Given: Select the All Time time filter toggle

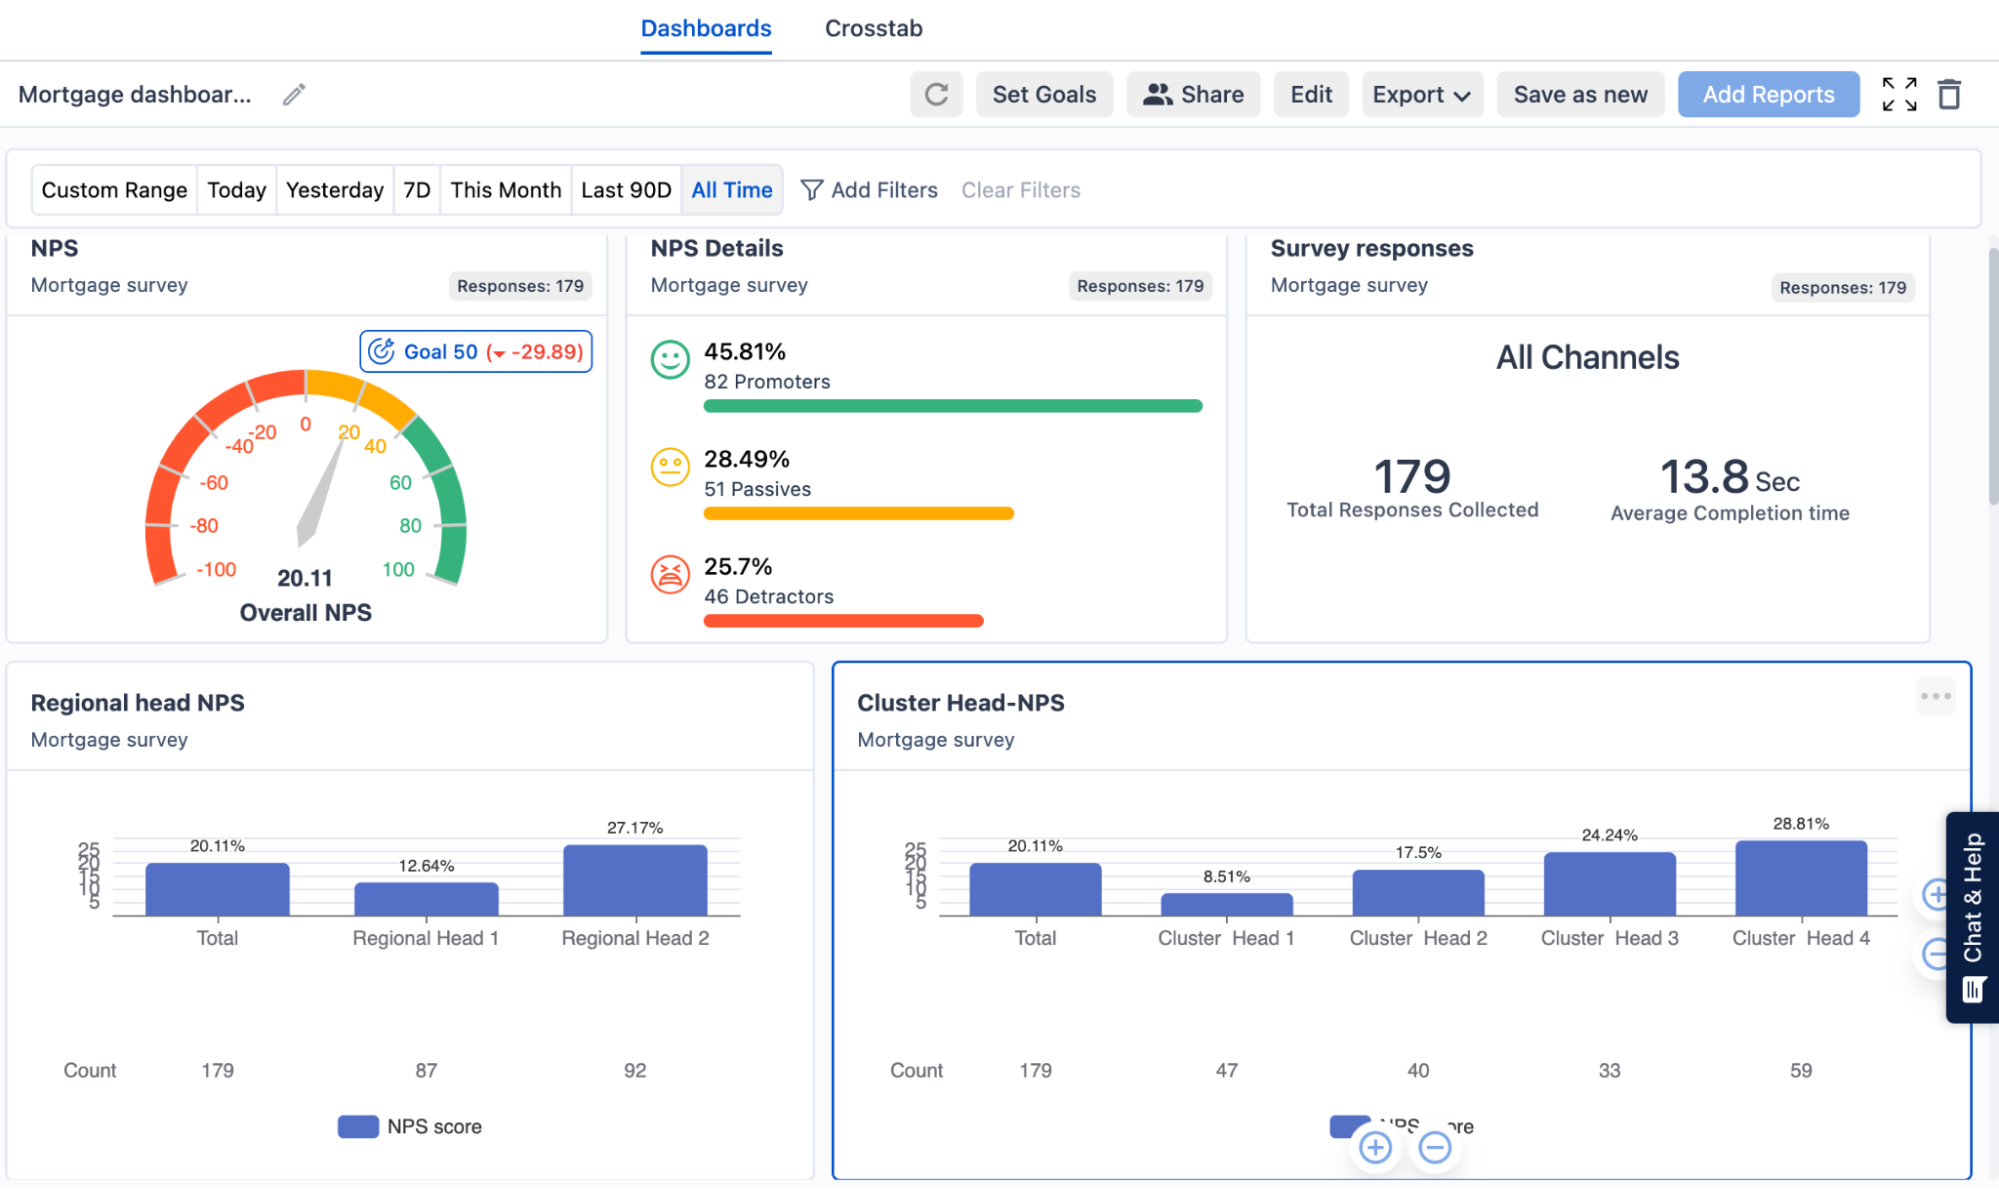Looking at the screenshot, I should [x=731, y=188].
